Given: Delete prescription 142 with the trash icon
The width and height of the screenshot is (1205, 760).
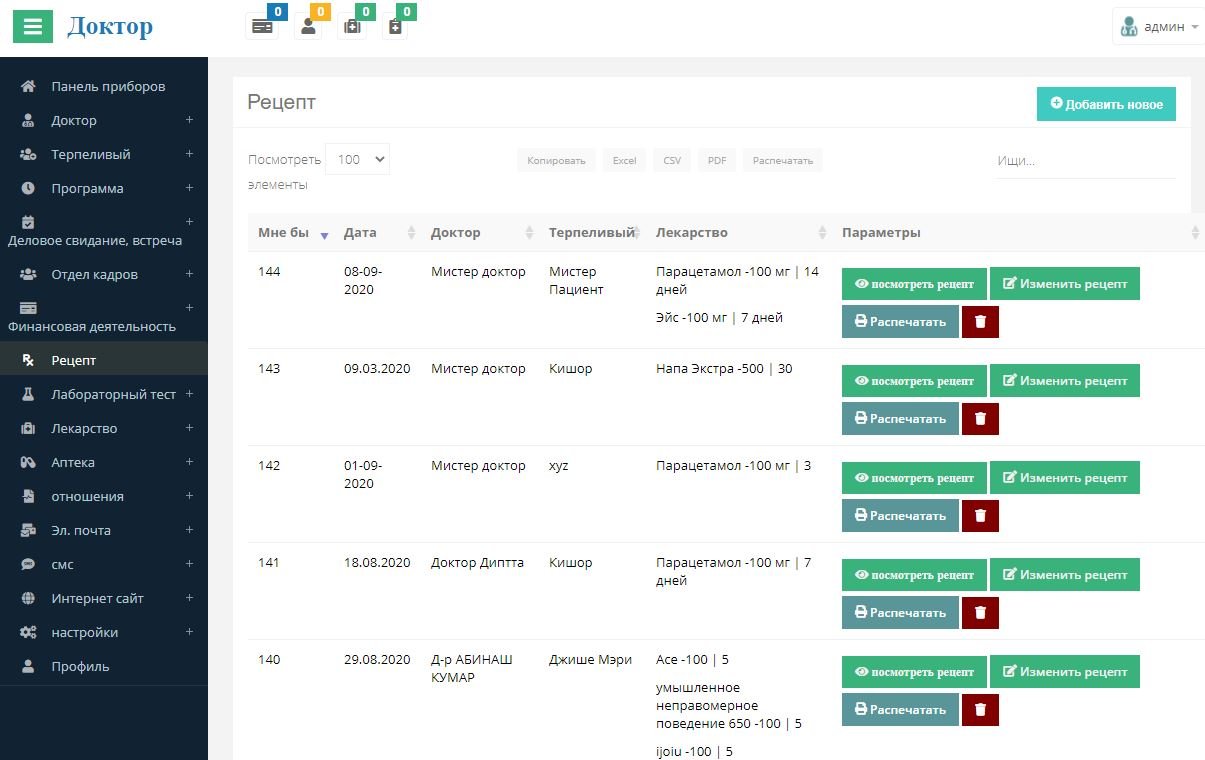Looking at the screenshot, I should [x=980, y=516].
